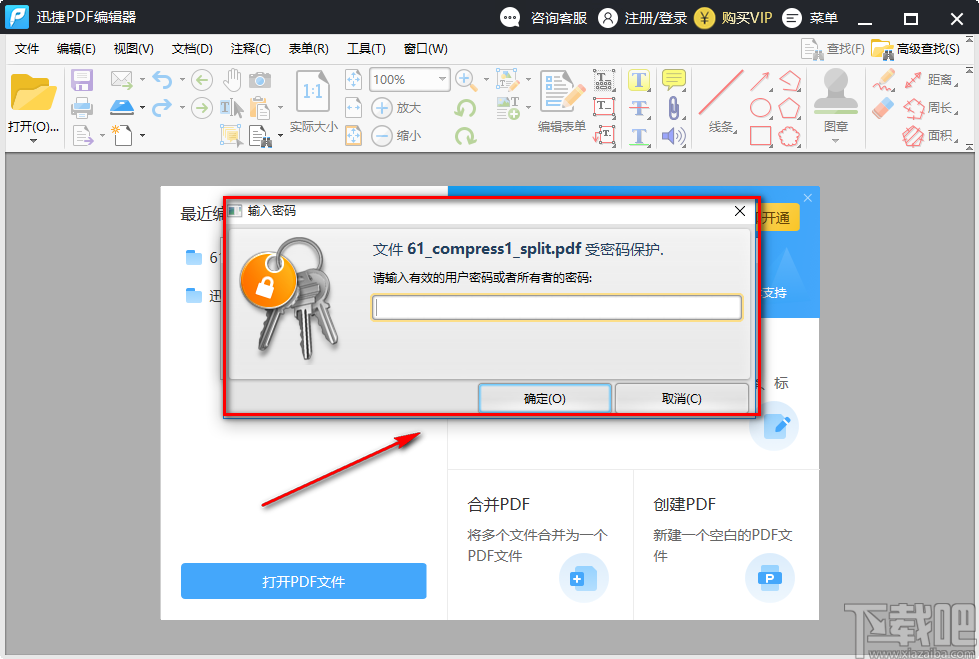
Task: Expand the scanner icon dropdown arrow
Action: click(142, 107)
